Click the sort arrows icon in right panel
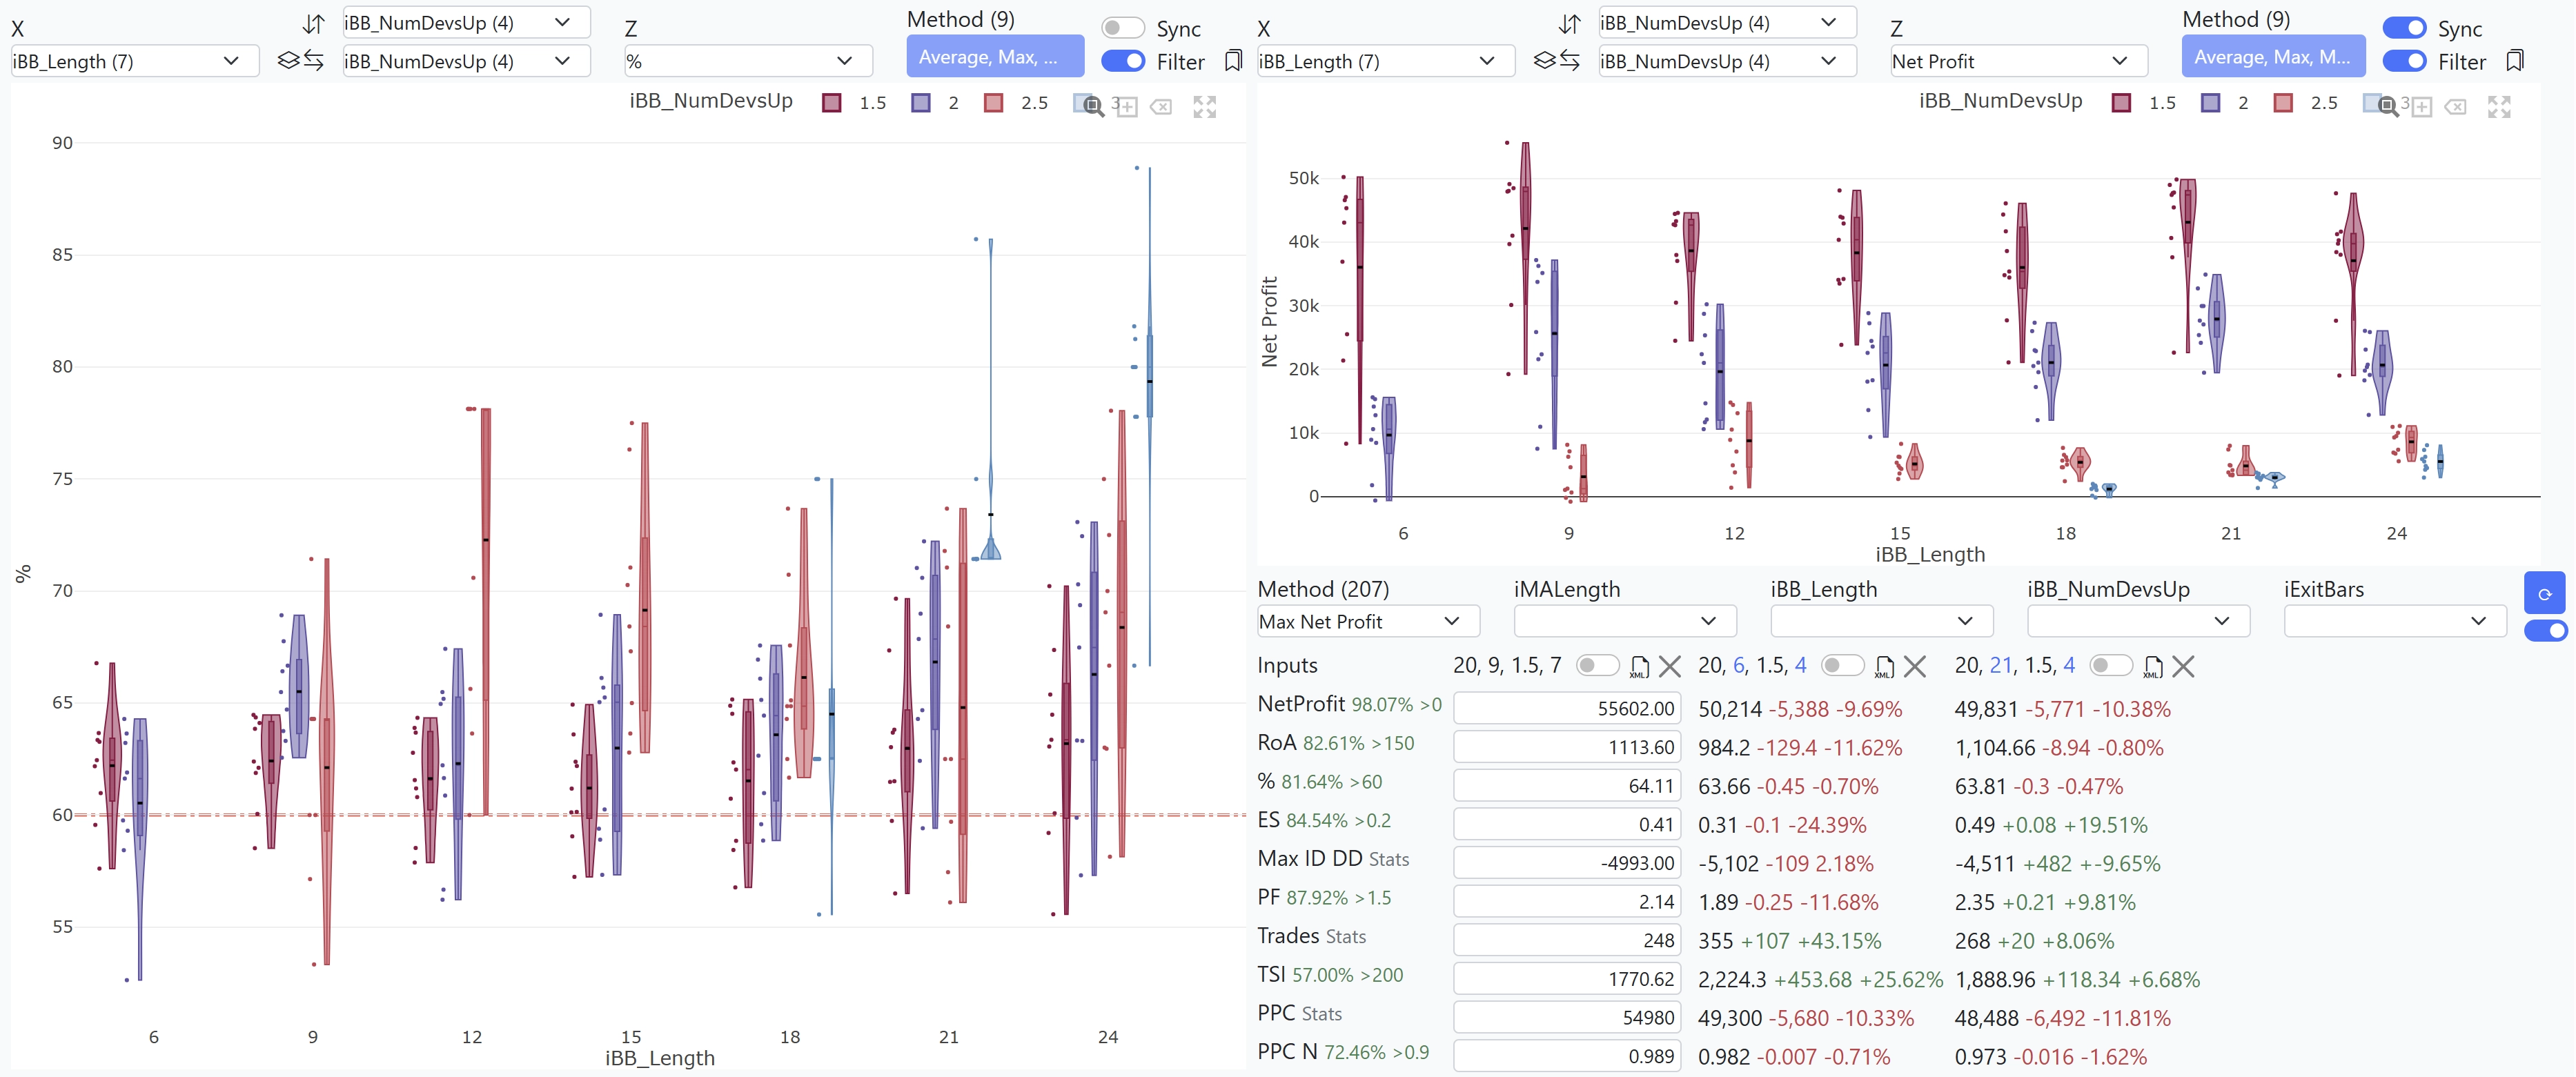The width and height of the screenshot is (2576, 1077). click(x=1570, y=23)
